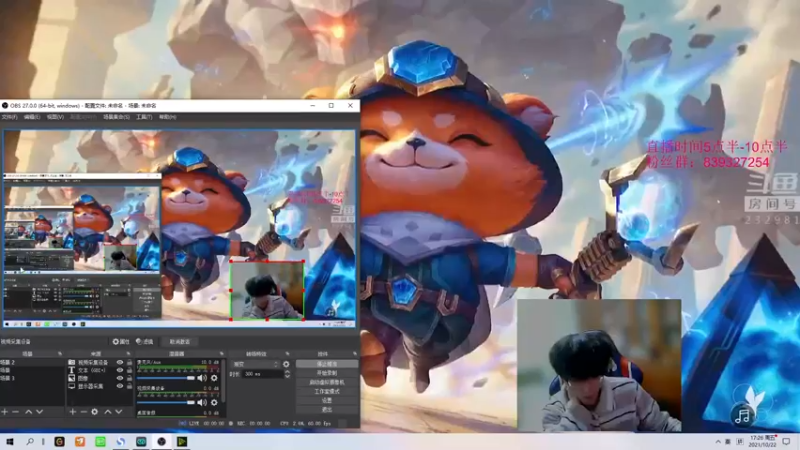Hide the 文本 (GDI+) source via eye icon

120,370
